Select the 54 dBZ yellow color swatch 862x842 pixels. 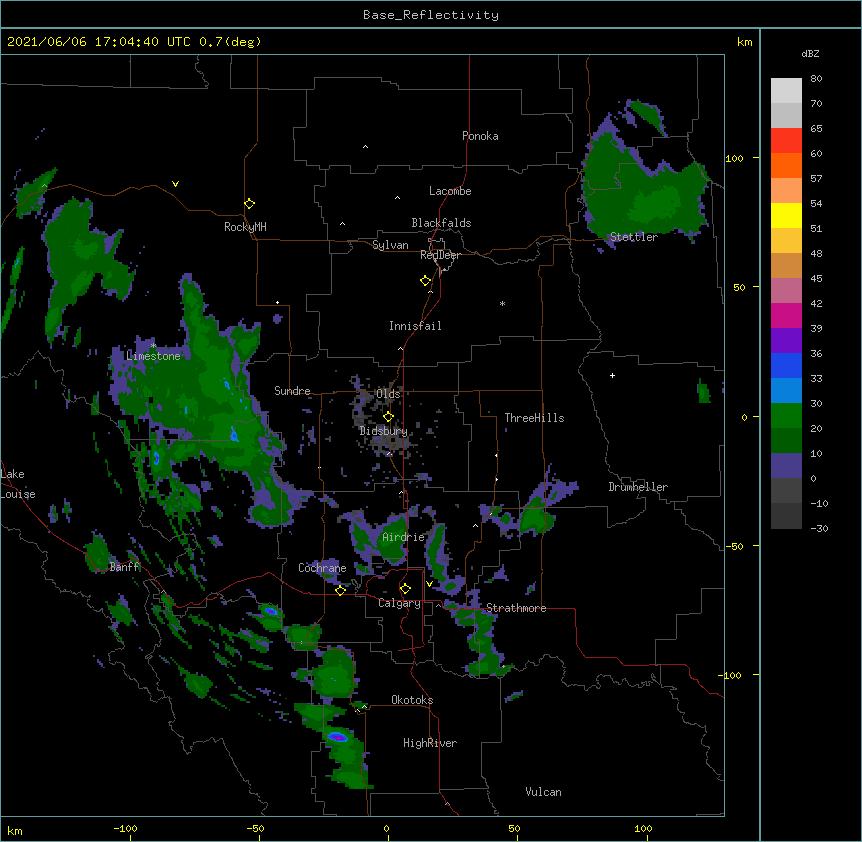point(786,215)
